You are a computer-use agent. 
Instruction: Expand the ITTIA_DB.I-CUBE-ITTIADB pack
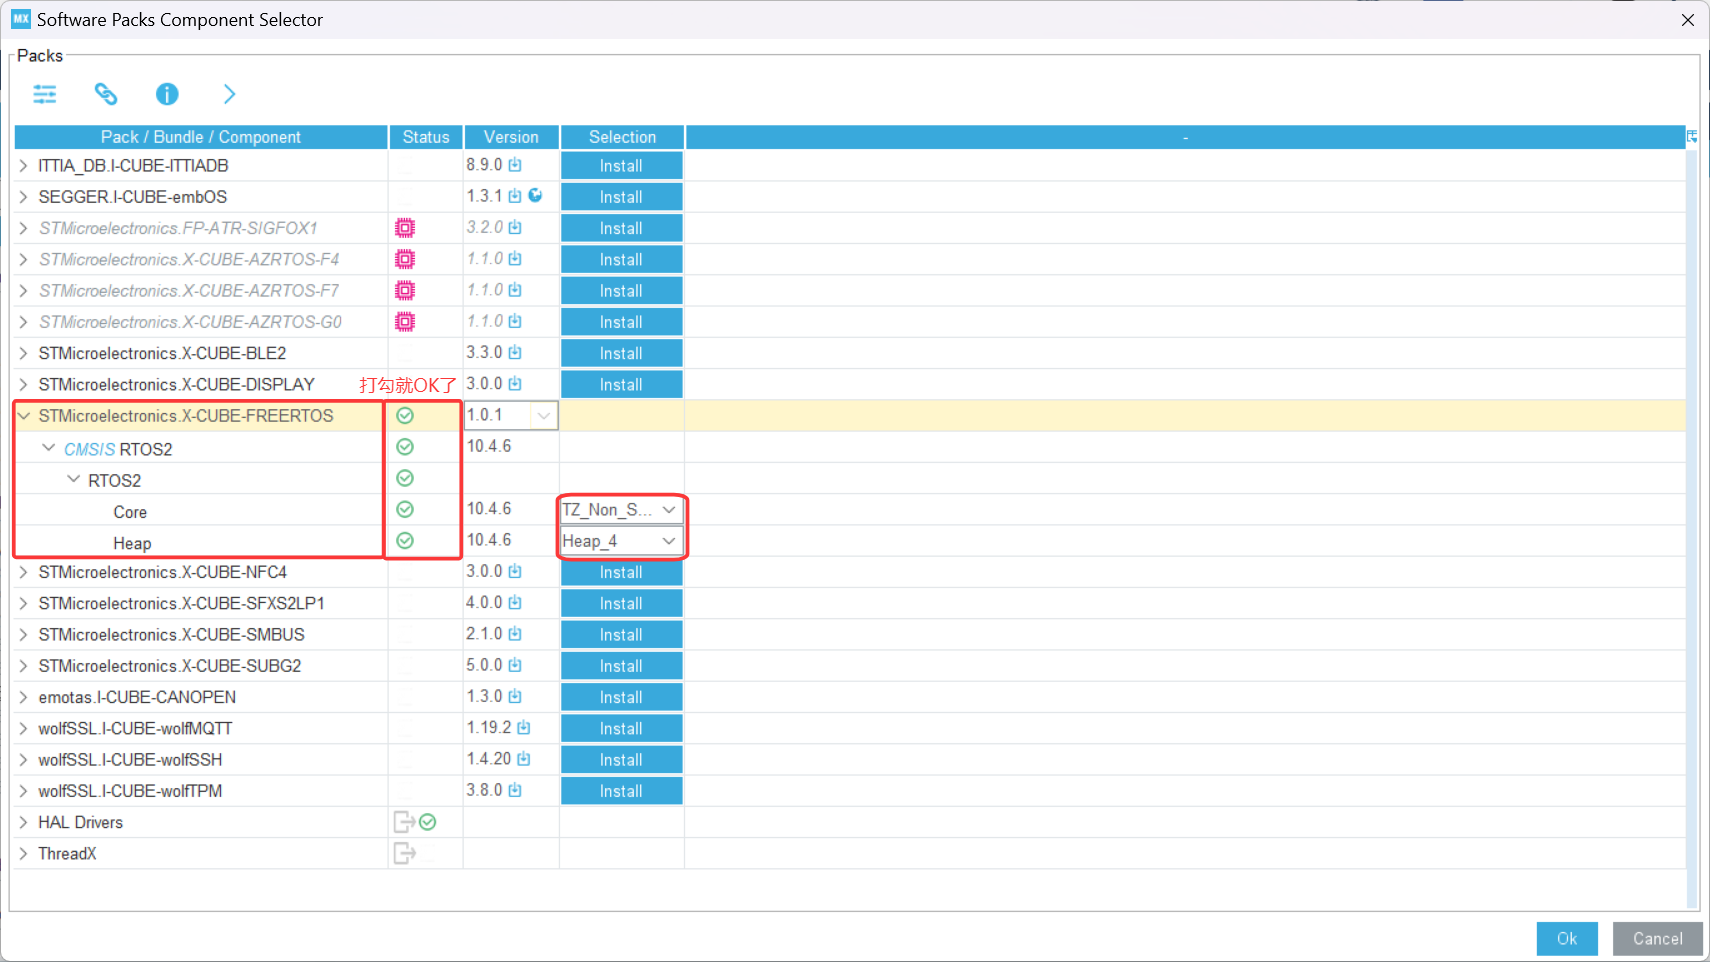coord(24,166)
